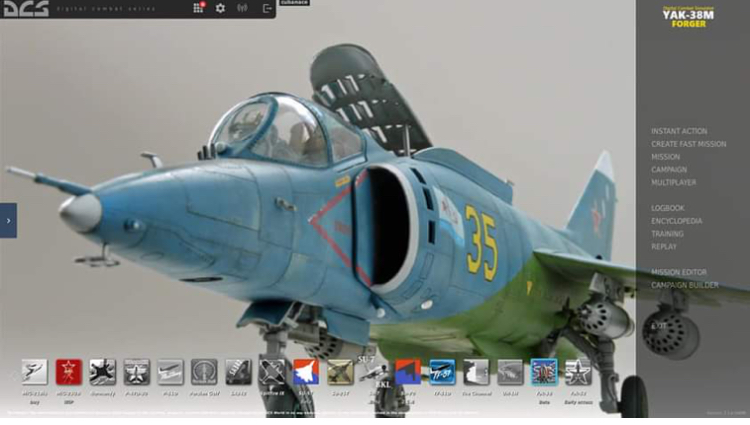Select The Channel map module icon
Image resolution: width=750 pixels, height=425 pixels.
pyautogui.click(x=476, y=372)
